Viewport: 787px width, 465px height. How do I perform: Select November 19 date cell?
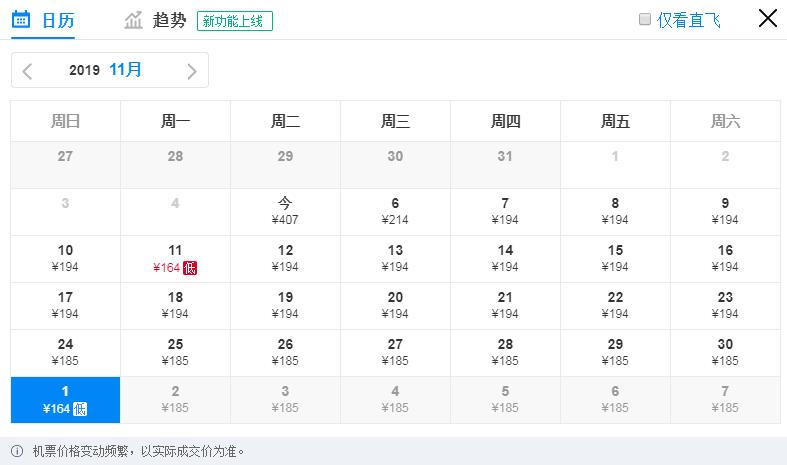(x=285, y=306)
